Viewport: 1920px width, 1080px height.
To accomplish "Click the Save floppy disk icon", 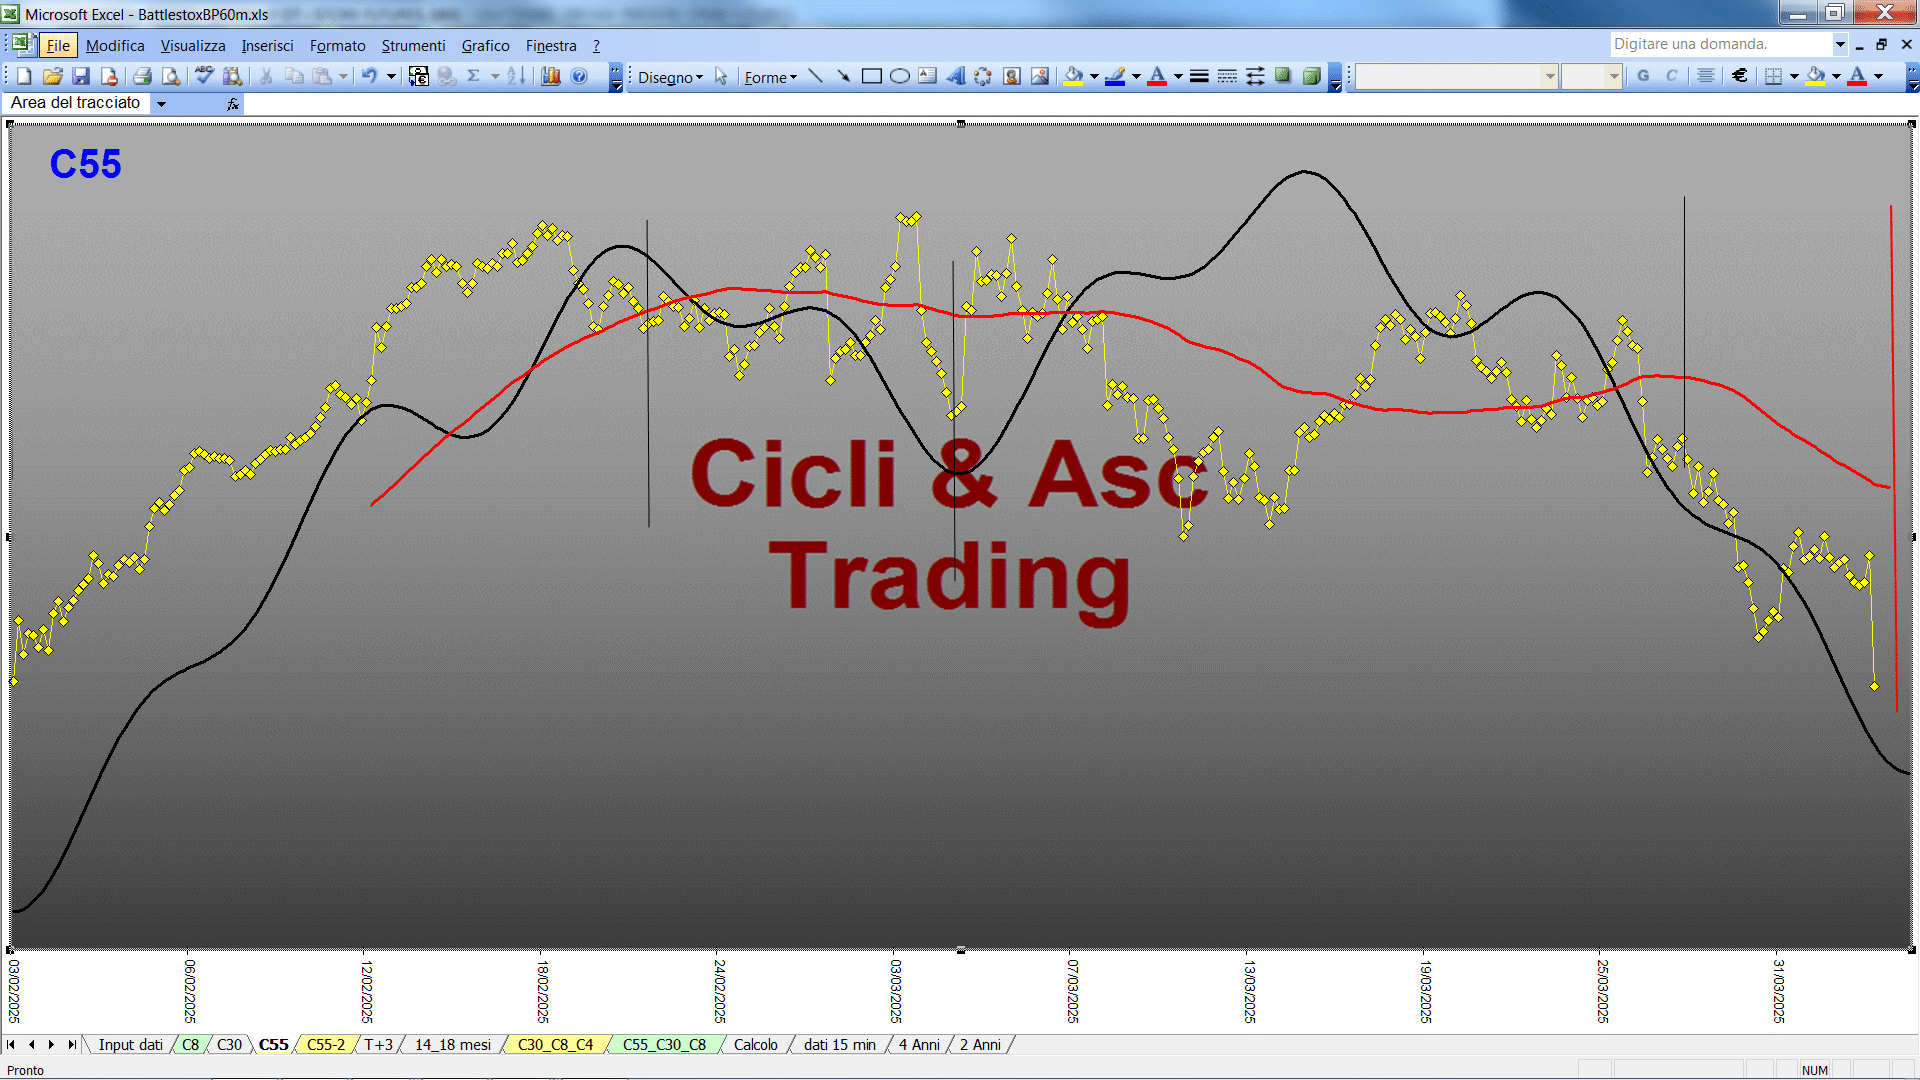I will click(81, 76).
